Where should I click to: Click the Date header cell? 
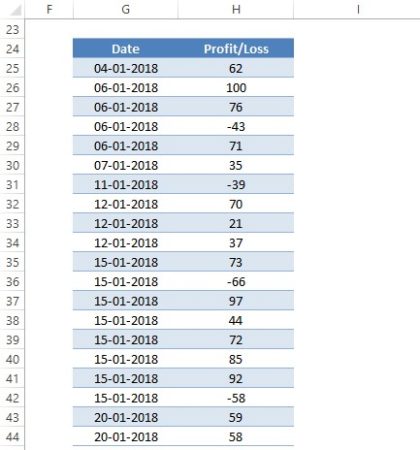pos(126,49)
